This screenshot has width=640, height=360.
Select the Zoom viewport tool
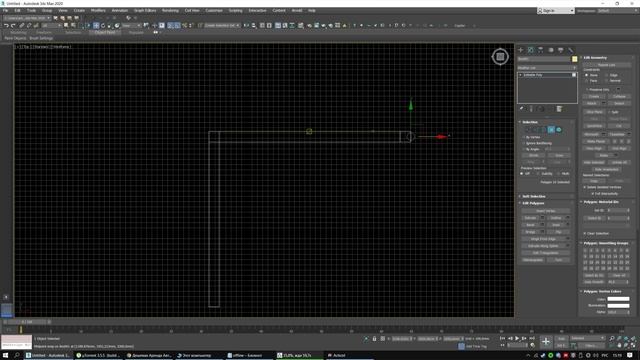click(x=611, y=338)
